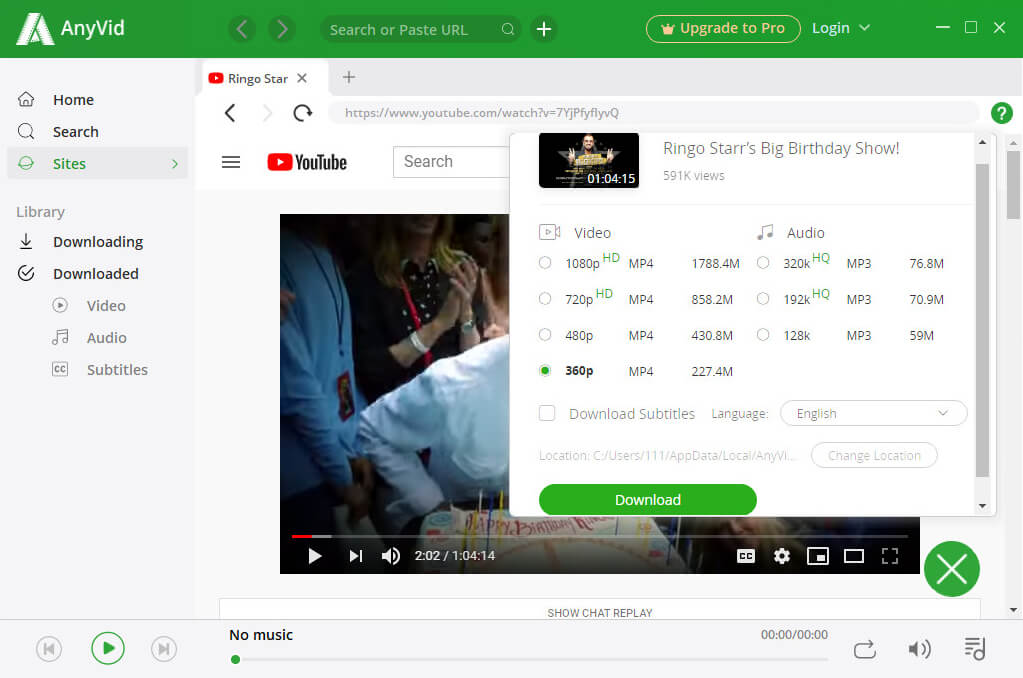Viewport: 1023px width, 678px height.
Task: Select the 360p MP4 video option
Action: click(545, 371)
